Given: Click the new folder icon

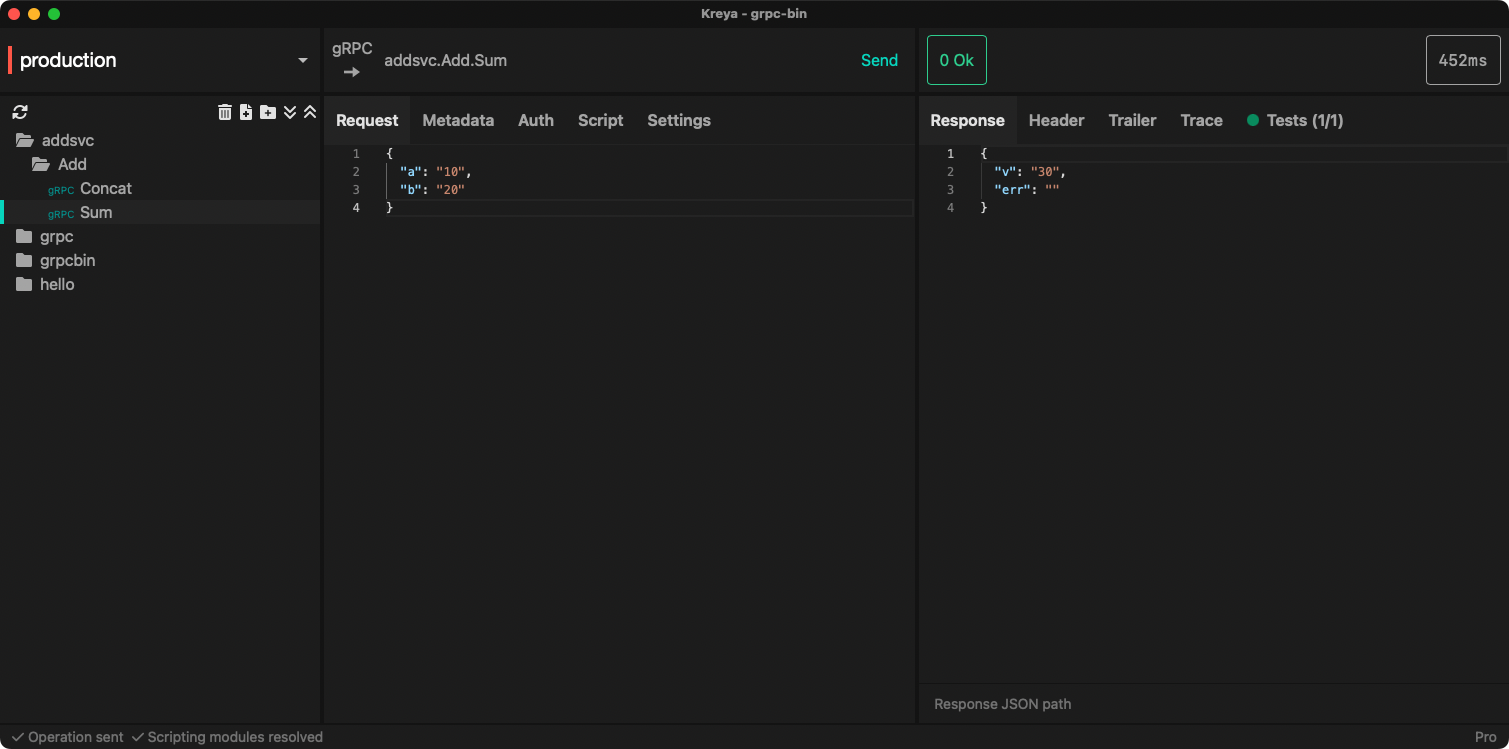Looking at the screenshot, I should (x=268, y=112).
